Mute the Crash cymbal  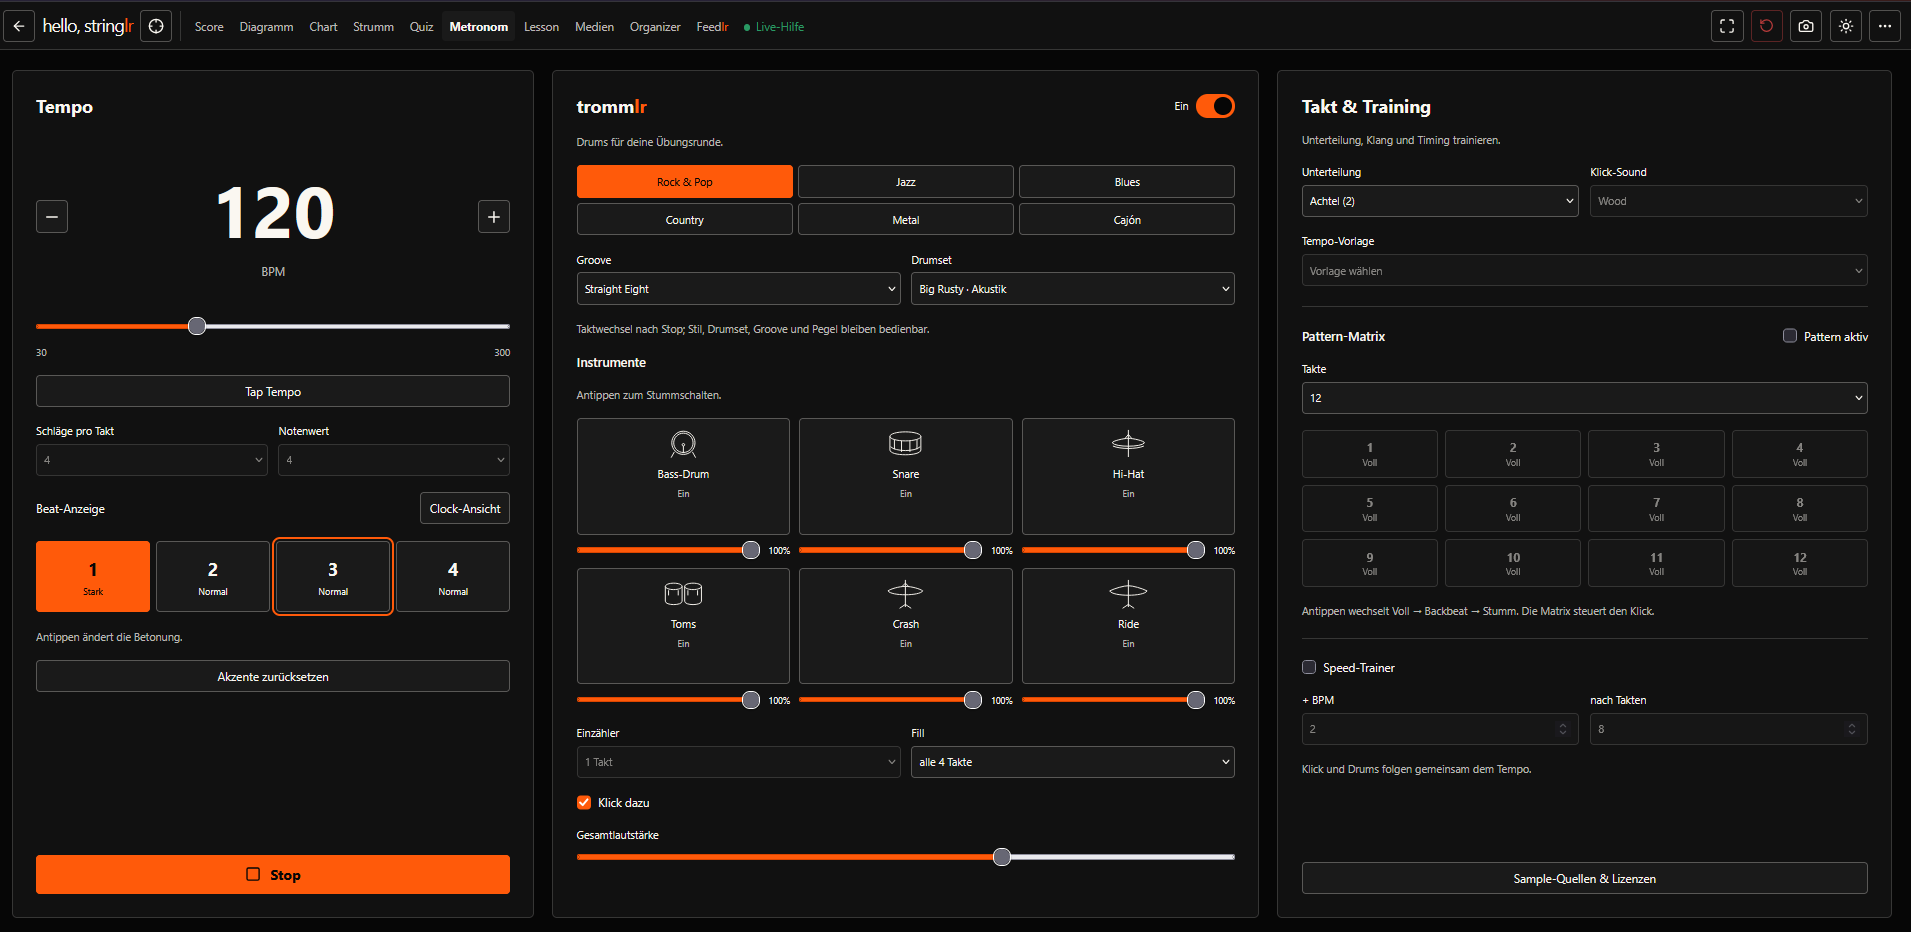coord(905,626)
